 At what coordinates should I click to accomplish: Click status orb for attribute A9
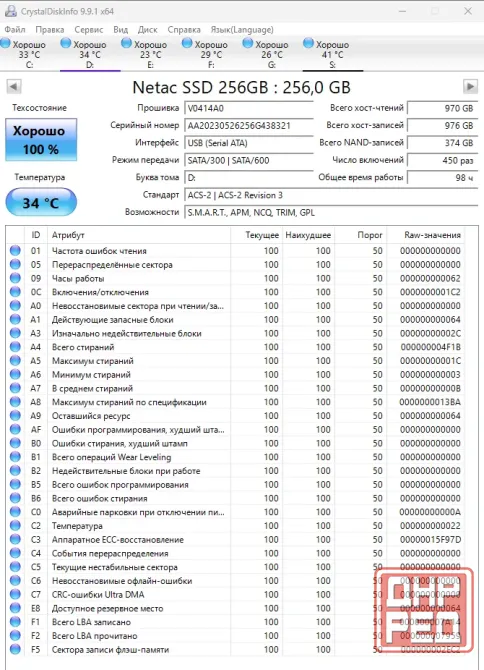15,415
